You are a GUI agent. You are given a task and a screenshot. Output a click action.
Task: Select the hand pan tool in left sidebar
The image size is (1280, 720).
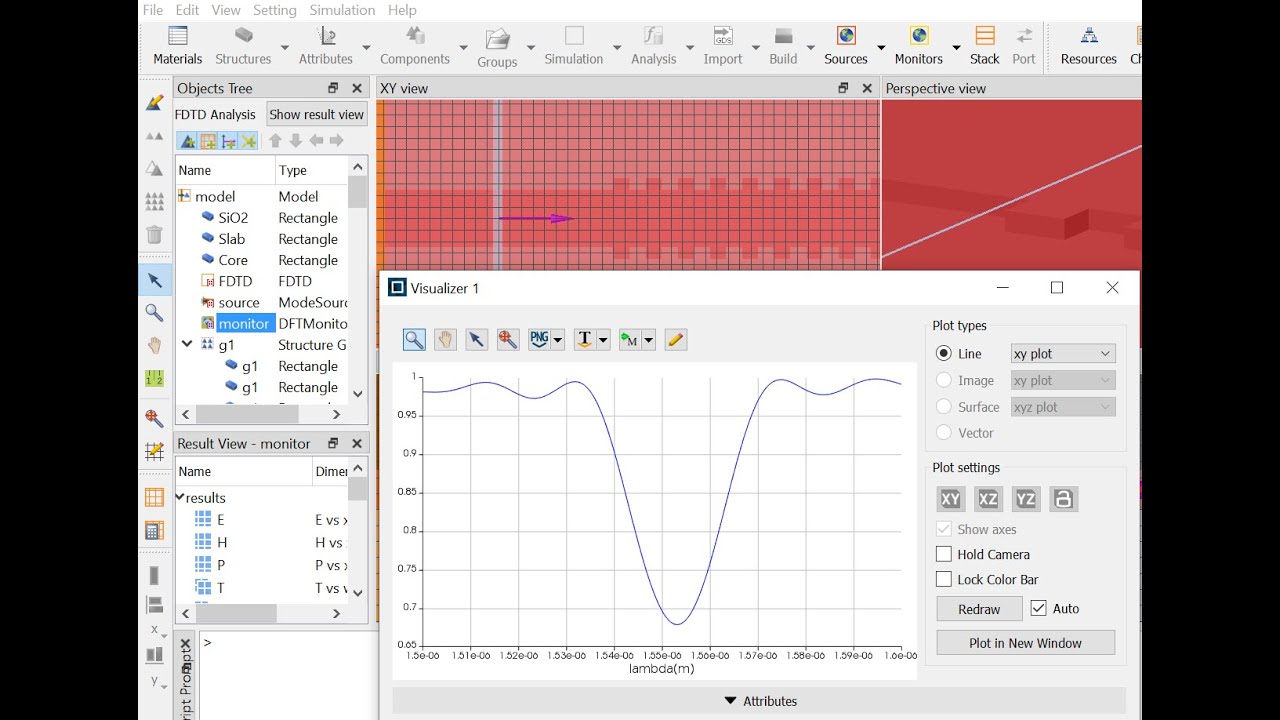pyautogui.click(x=154, y=346)
